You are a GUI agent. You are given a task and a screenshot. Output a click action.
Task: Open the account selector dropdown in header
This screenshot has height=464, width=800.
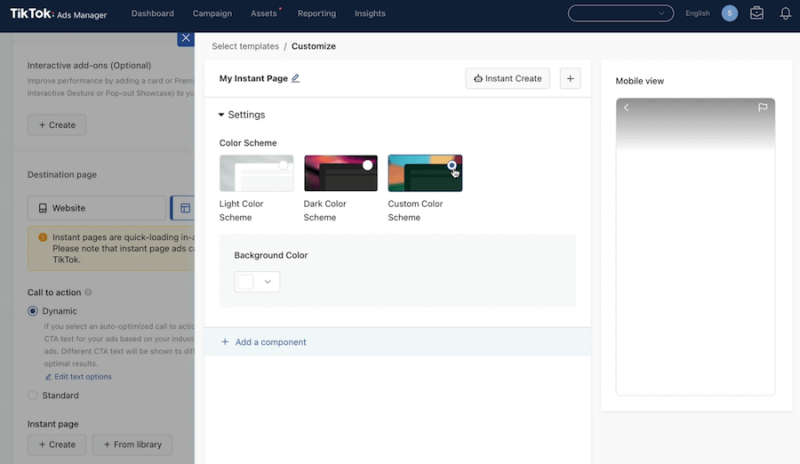(x=620, y=13)
